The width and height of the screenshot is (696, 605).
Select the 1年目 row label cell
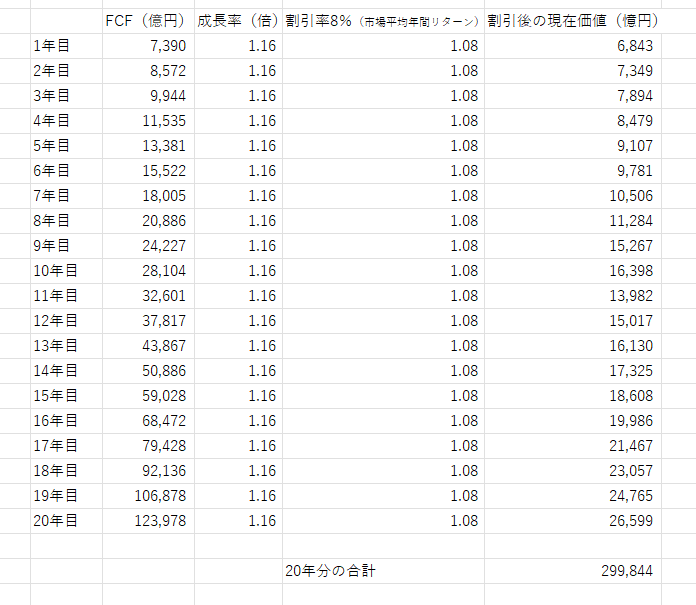click(66, 46)
